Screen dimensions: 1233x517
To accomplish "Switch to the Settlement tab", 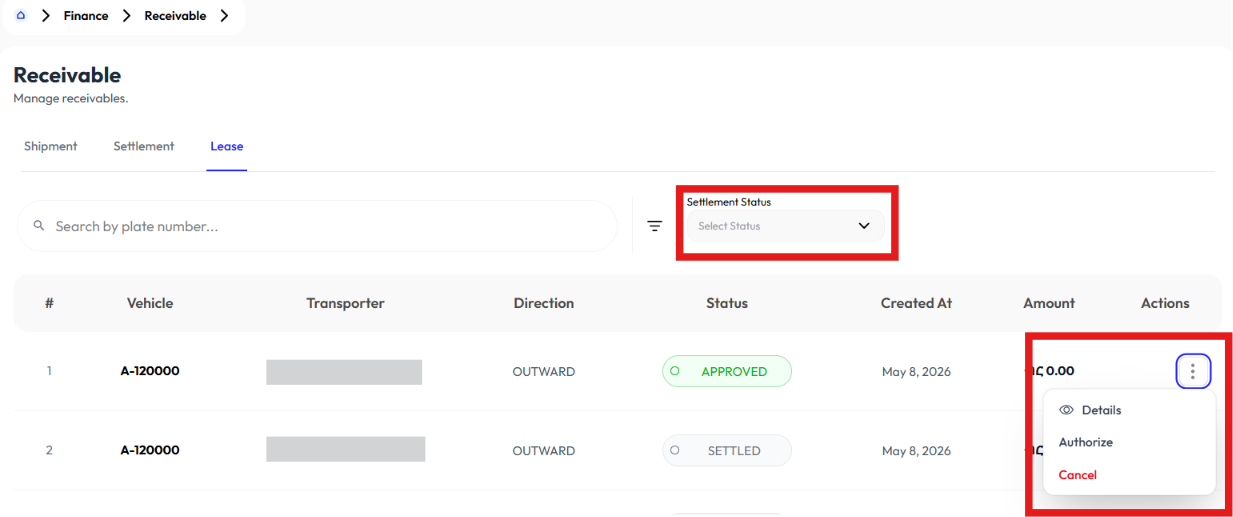I will pyautogui.click(x=144, y=146).
